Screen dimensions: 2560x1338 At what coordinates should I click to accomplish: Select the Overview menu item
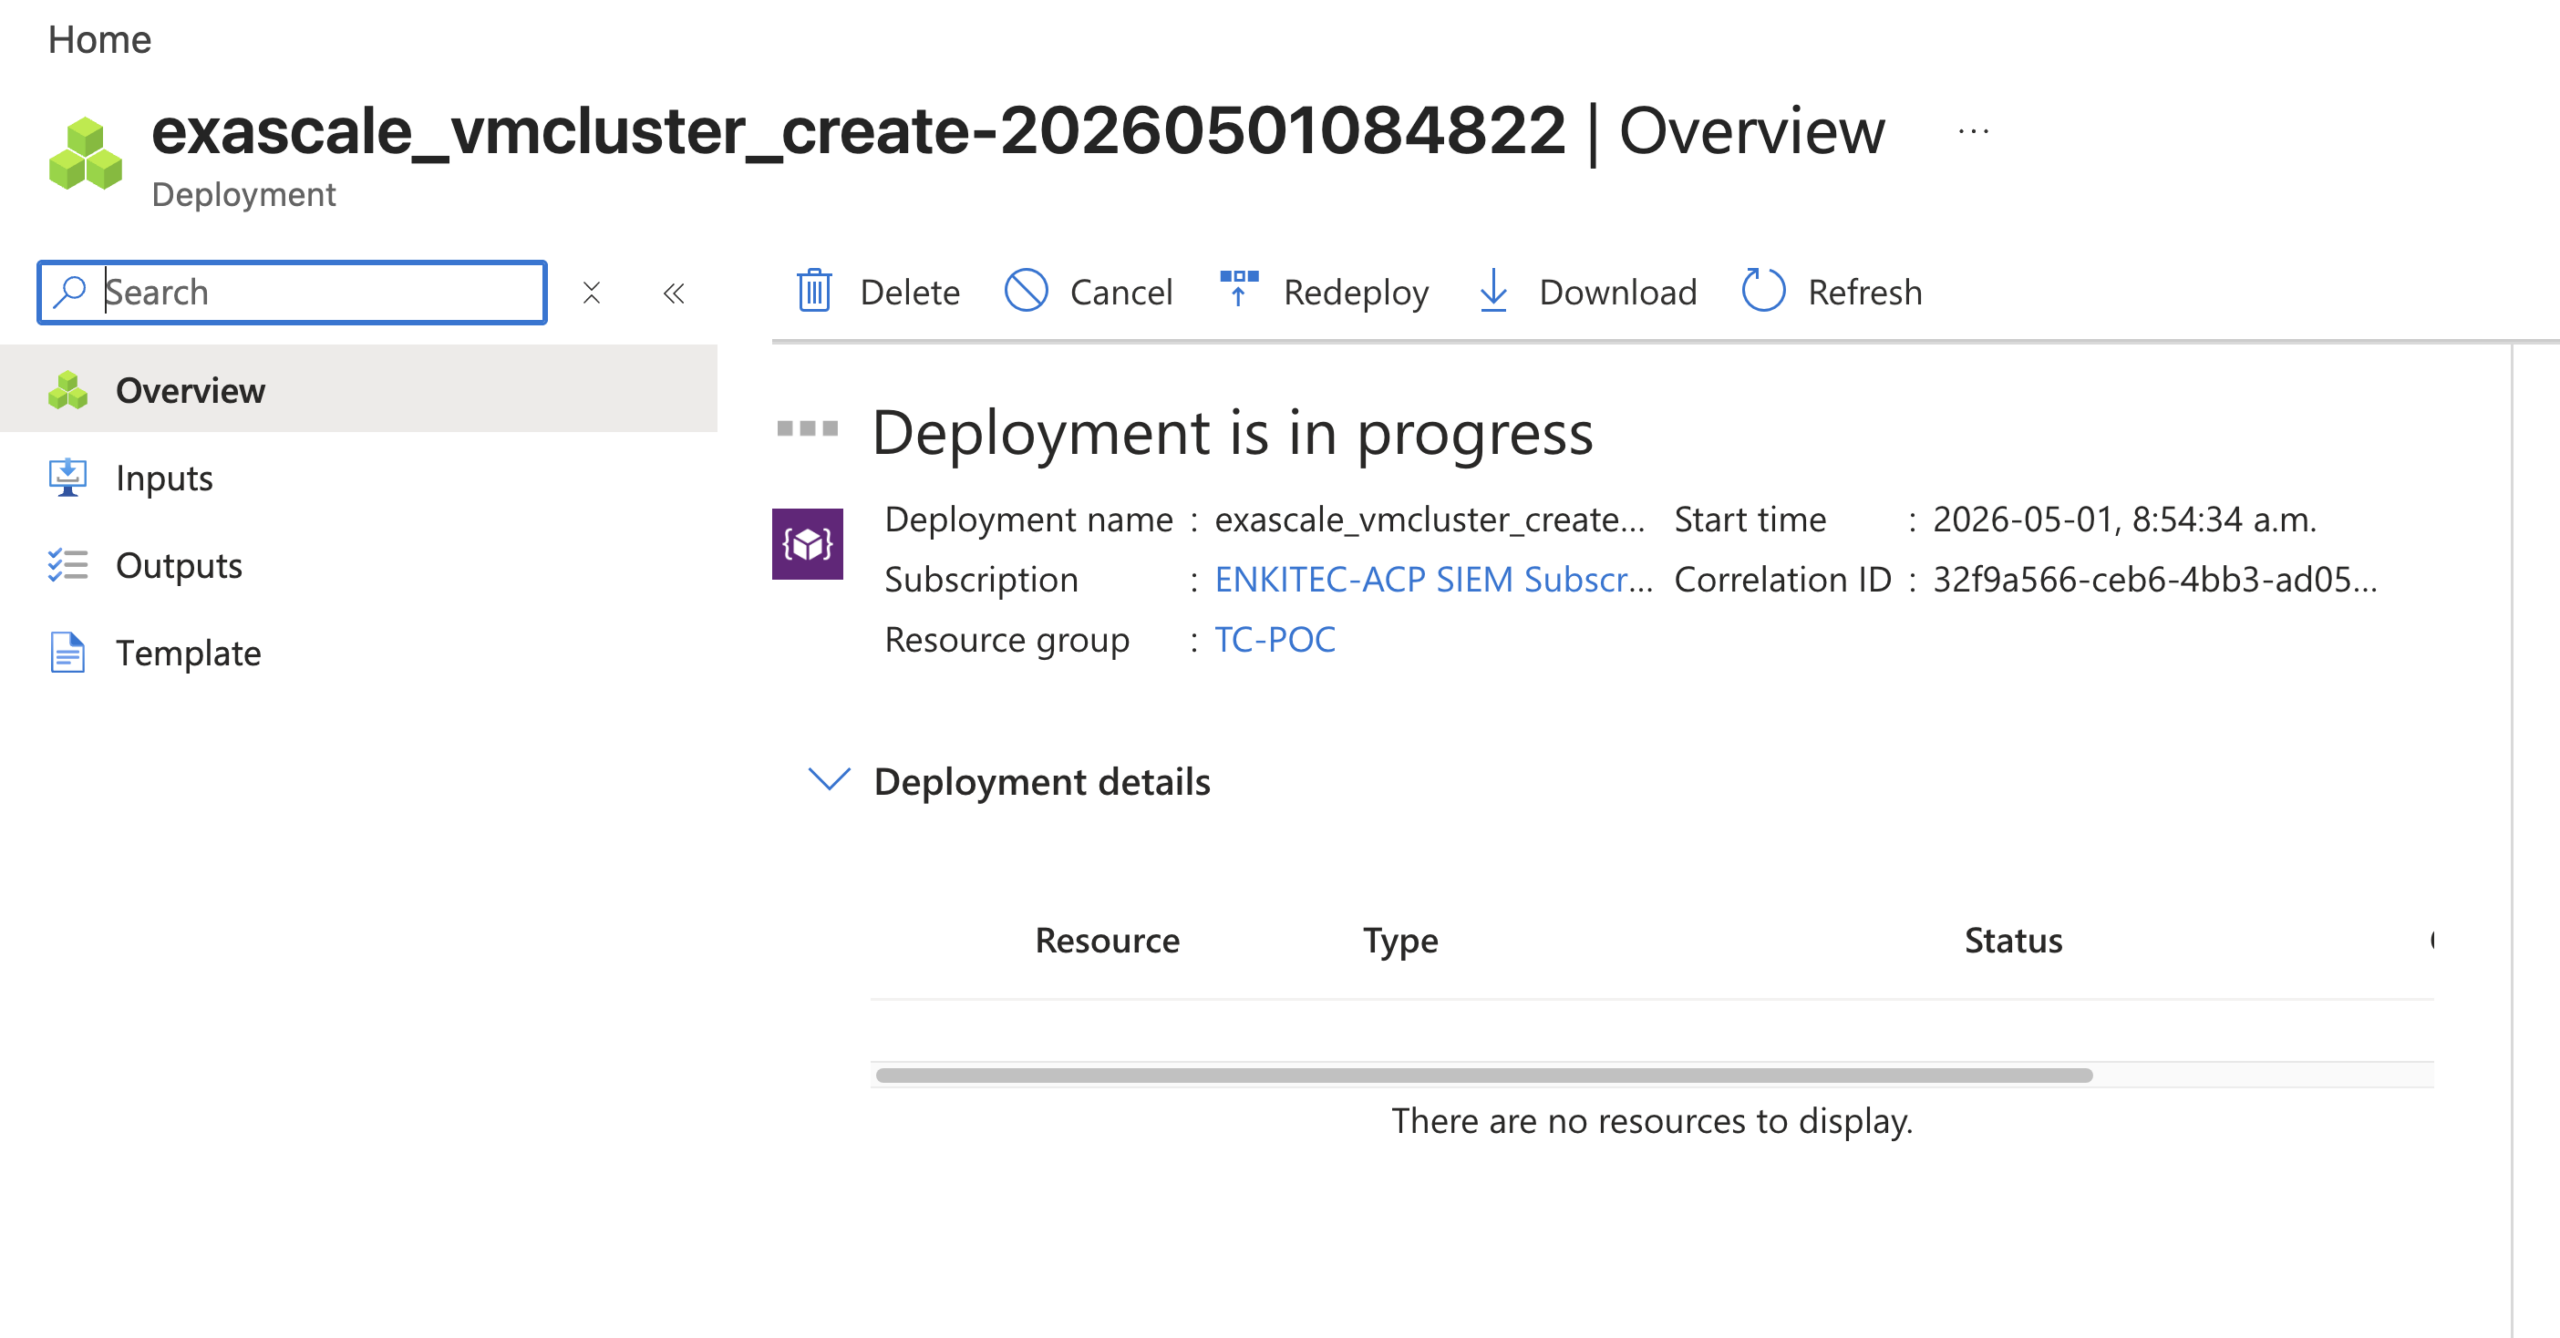point(358,390)
